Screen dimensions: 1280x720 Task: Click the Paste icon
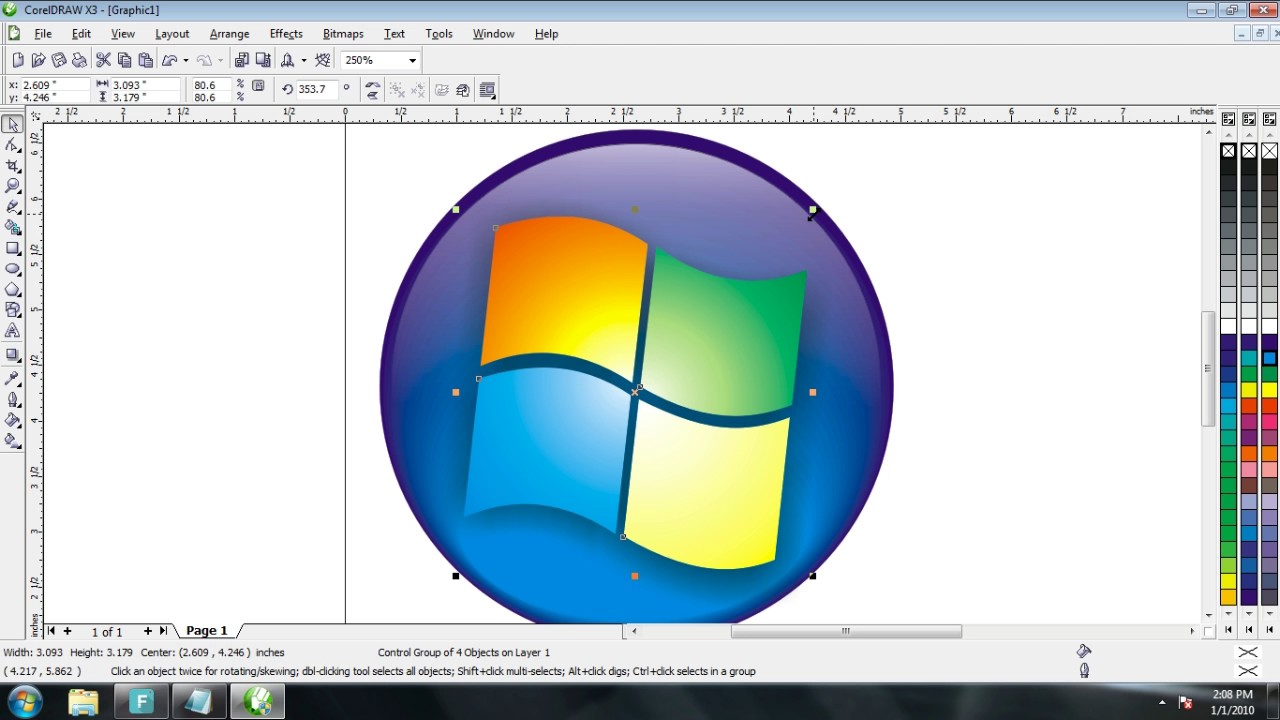point(145,60)
